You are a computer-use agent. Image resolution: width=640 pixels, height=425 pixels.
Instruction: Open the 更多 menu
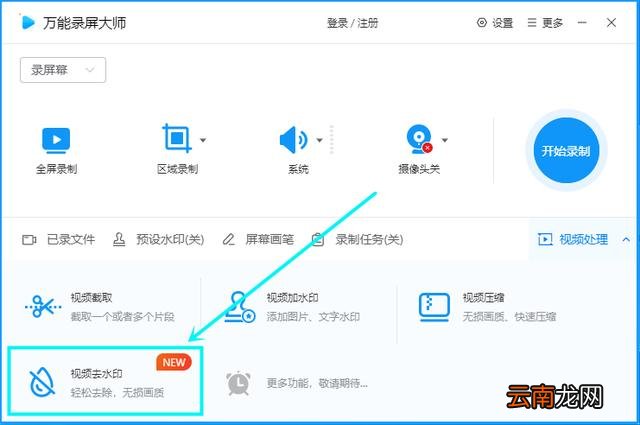pos(545,23)
